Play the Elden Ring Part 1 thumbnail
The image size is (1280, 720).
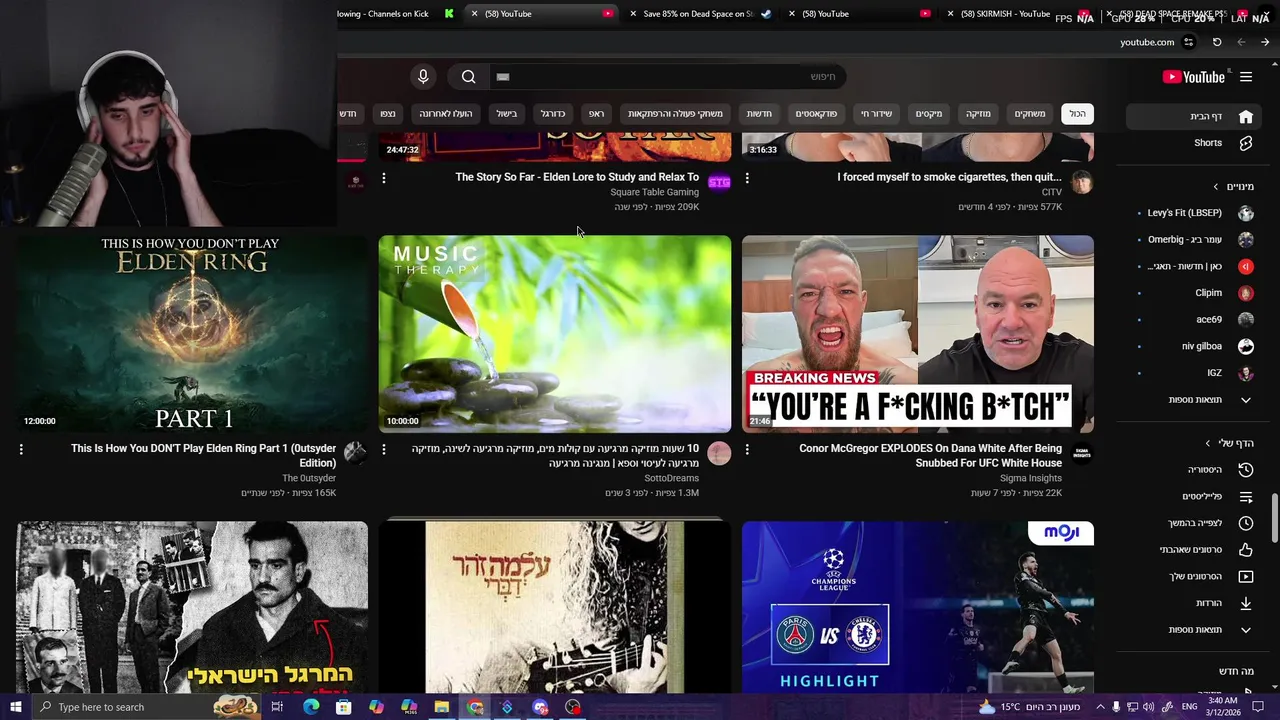[x=192, y=334]
